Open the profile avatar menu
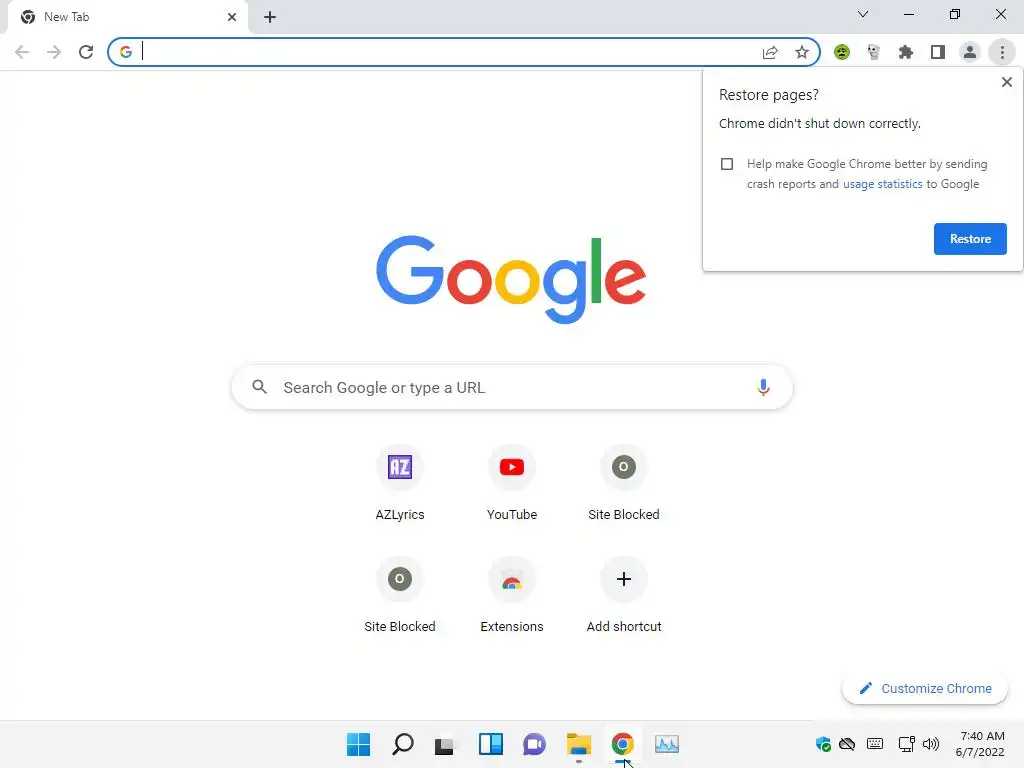The height and width of the screenshot is (768, 1024). [x=970, y=52]
